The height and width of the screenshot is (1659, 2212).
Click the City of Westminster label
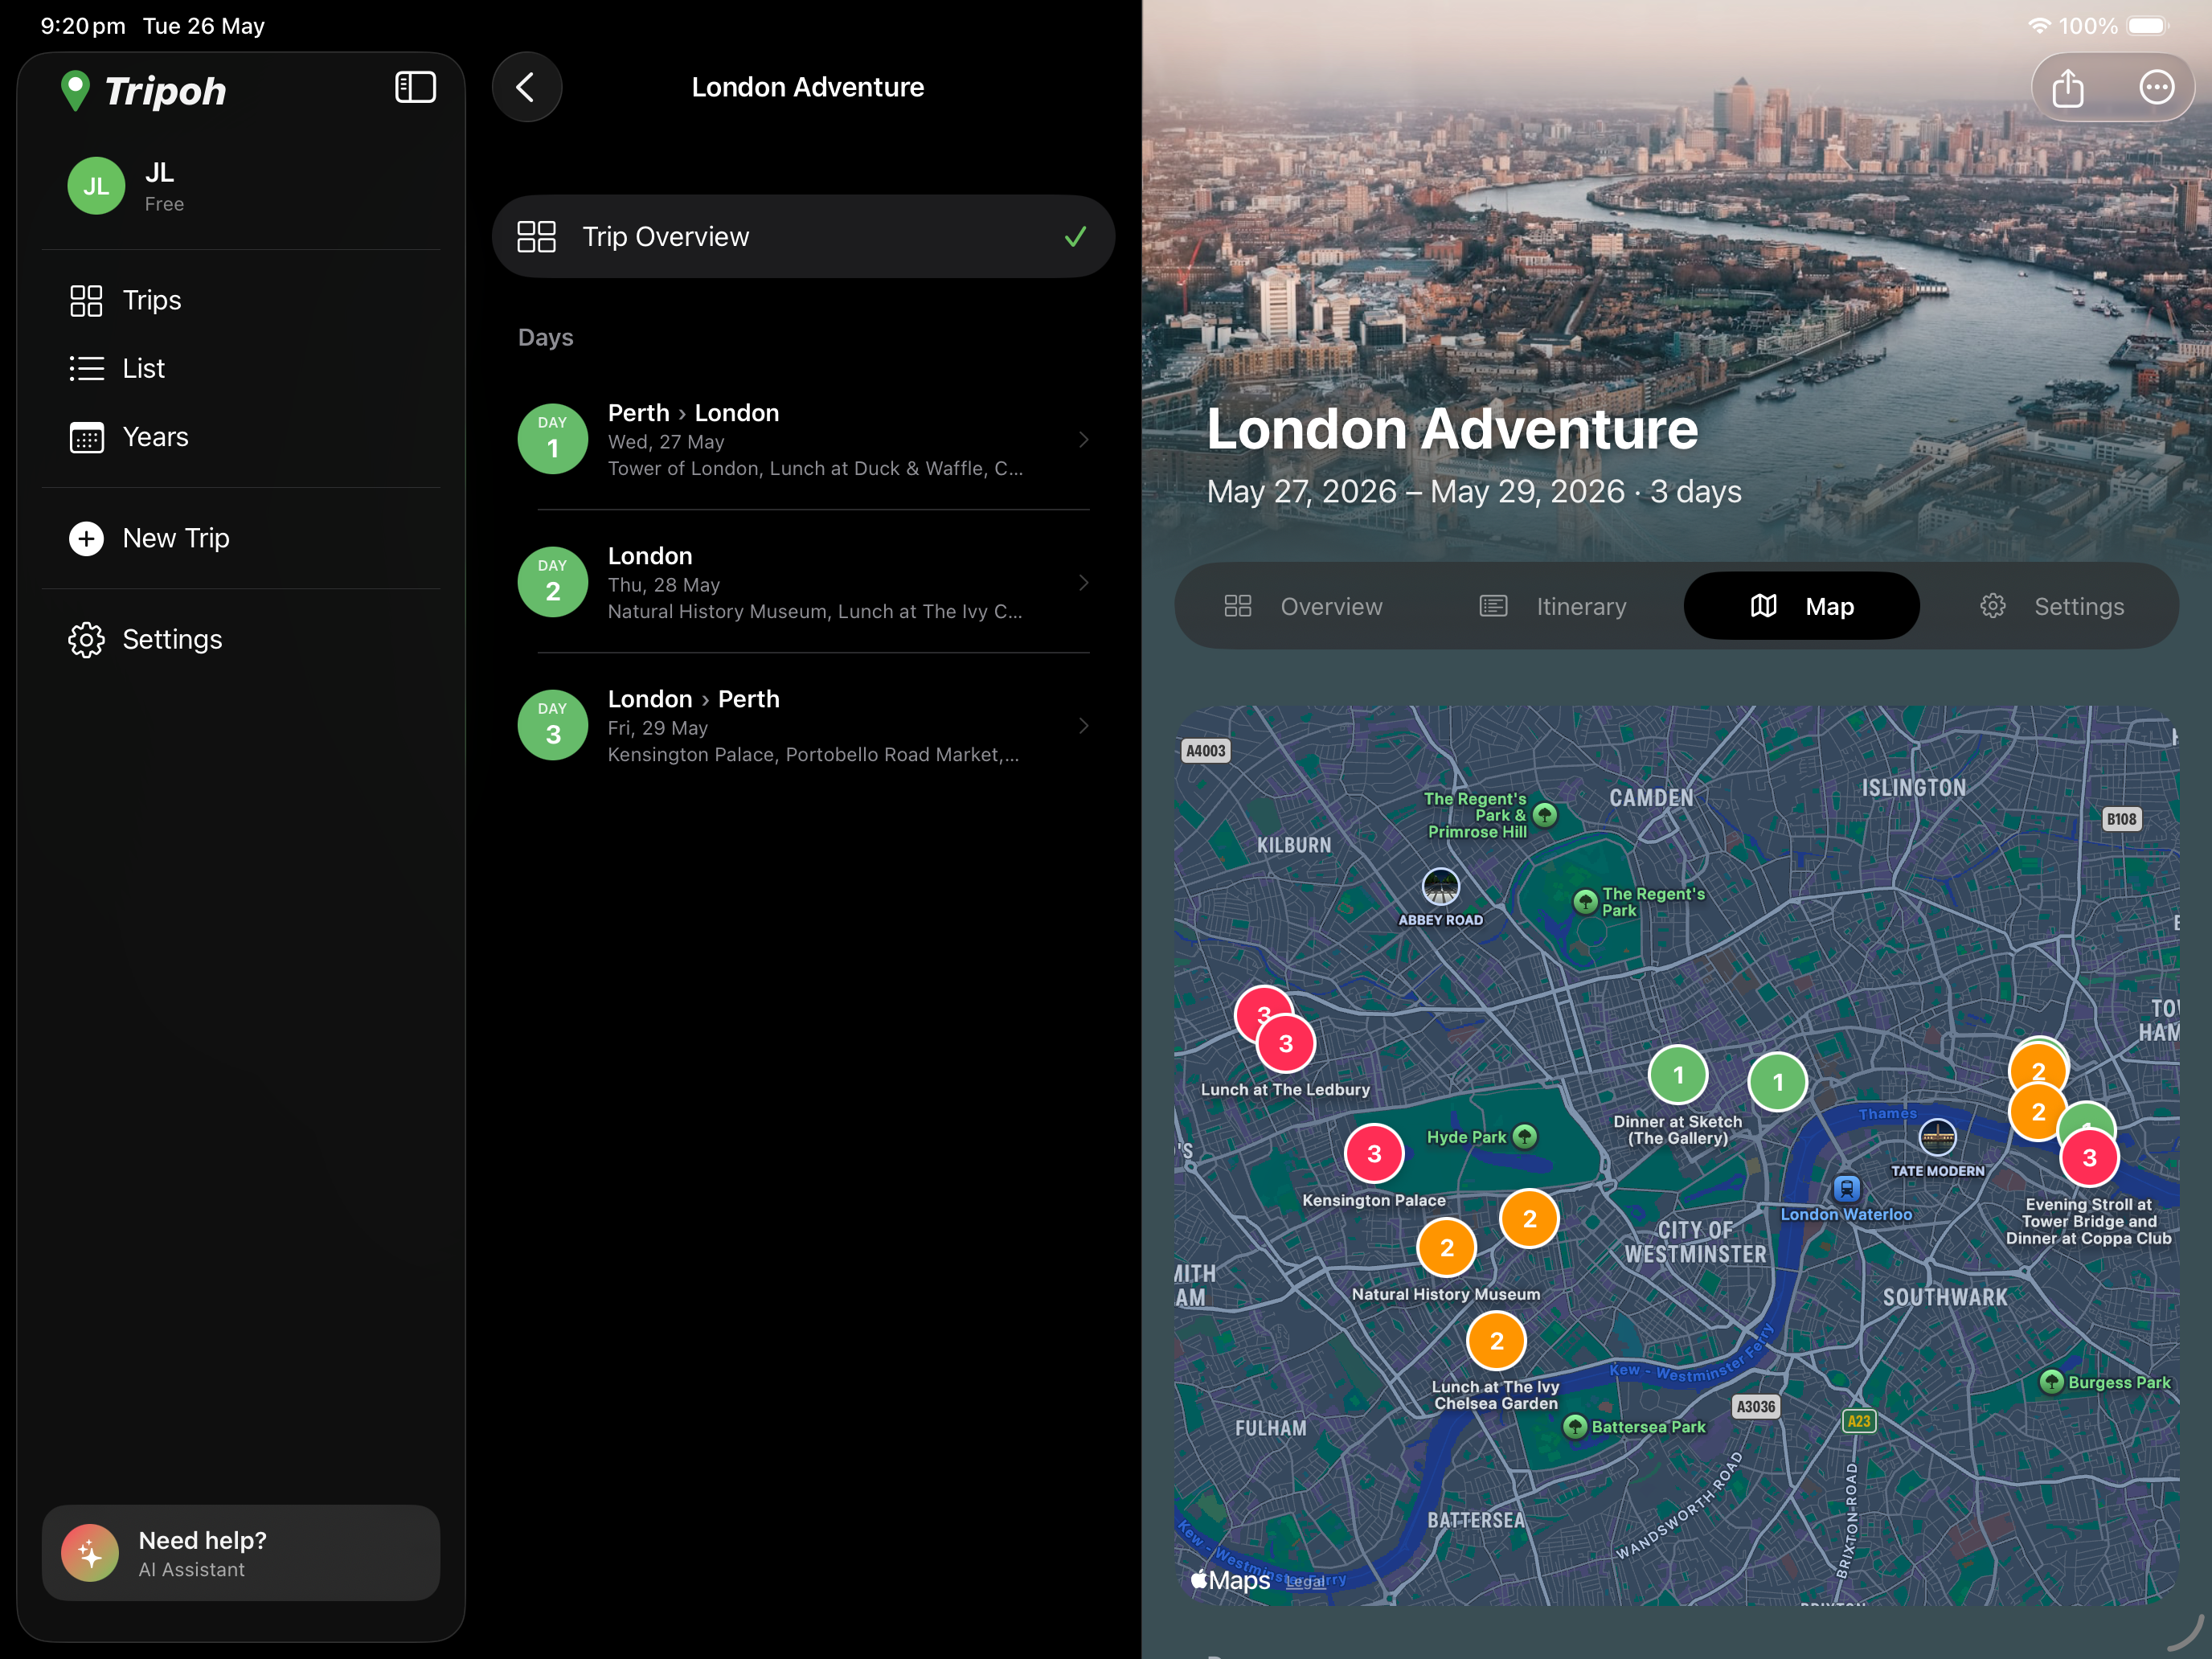point(1695,1242)
